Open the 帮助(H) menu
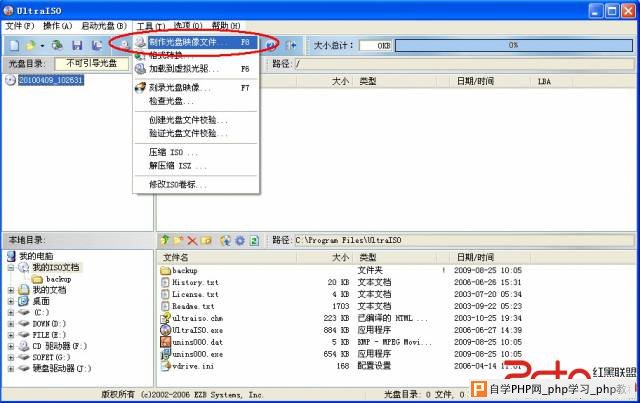Viewport: 640px width, 403px height. (226, 26)
